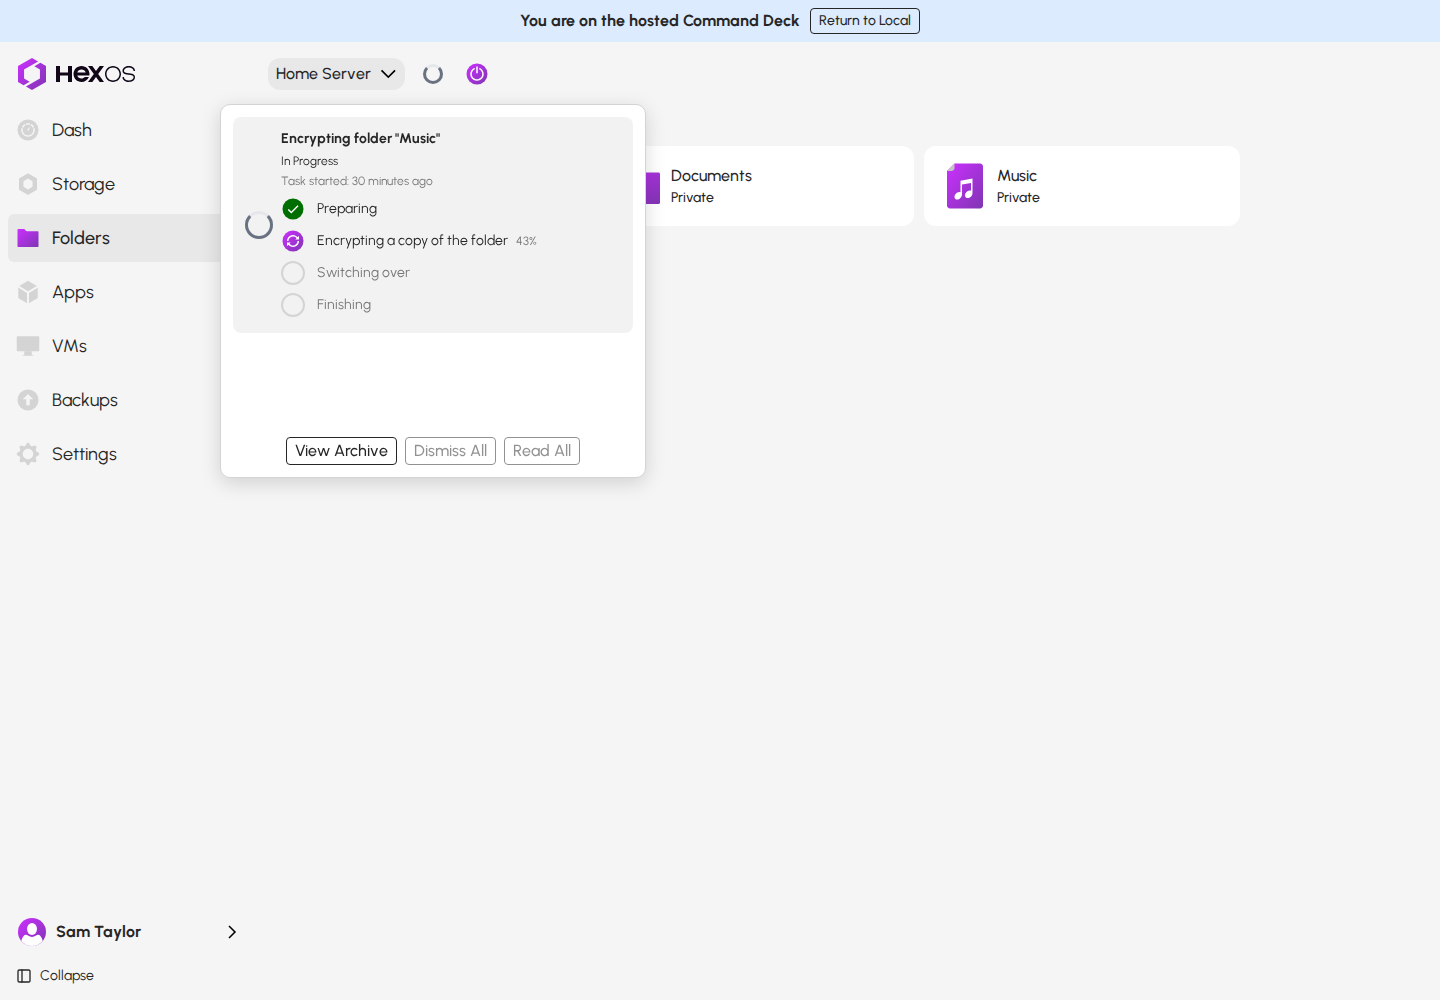
Task: Click the Collapse sidebar icon
Action: pos(24,976)
